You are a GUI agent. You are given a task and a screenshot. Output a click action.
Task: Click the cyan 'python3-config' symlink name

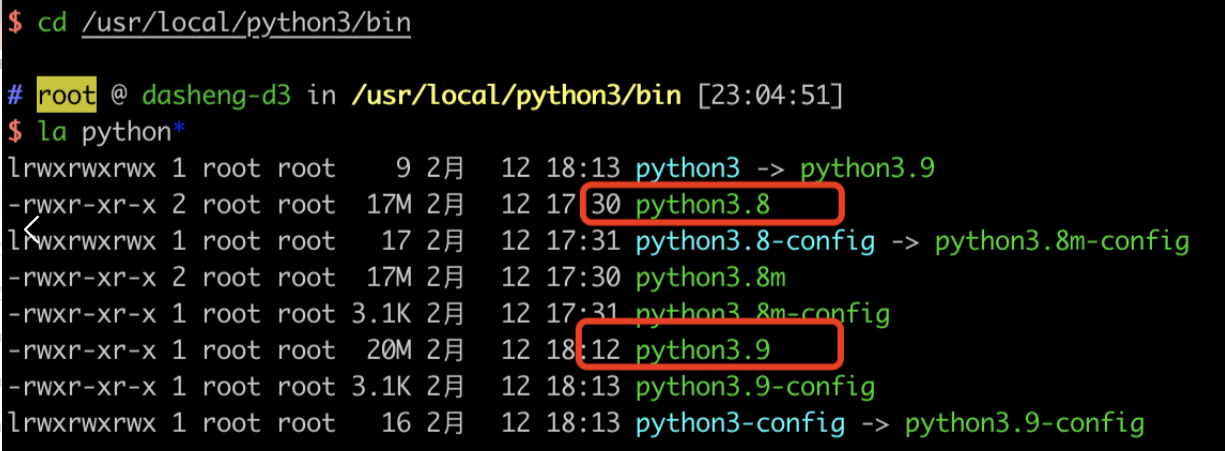(740, 423)
